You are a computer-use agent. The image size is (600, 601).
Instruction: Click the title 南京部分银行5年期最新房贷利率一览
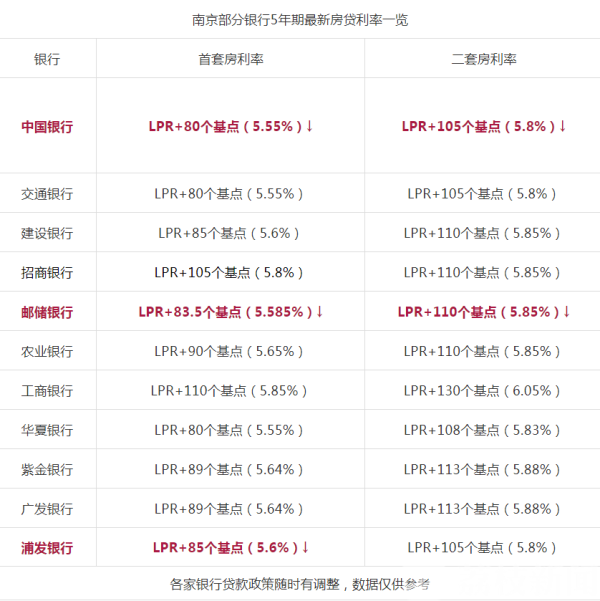pyautogui.click(x=300, y=19)
